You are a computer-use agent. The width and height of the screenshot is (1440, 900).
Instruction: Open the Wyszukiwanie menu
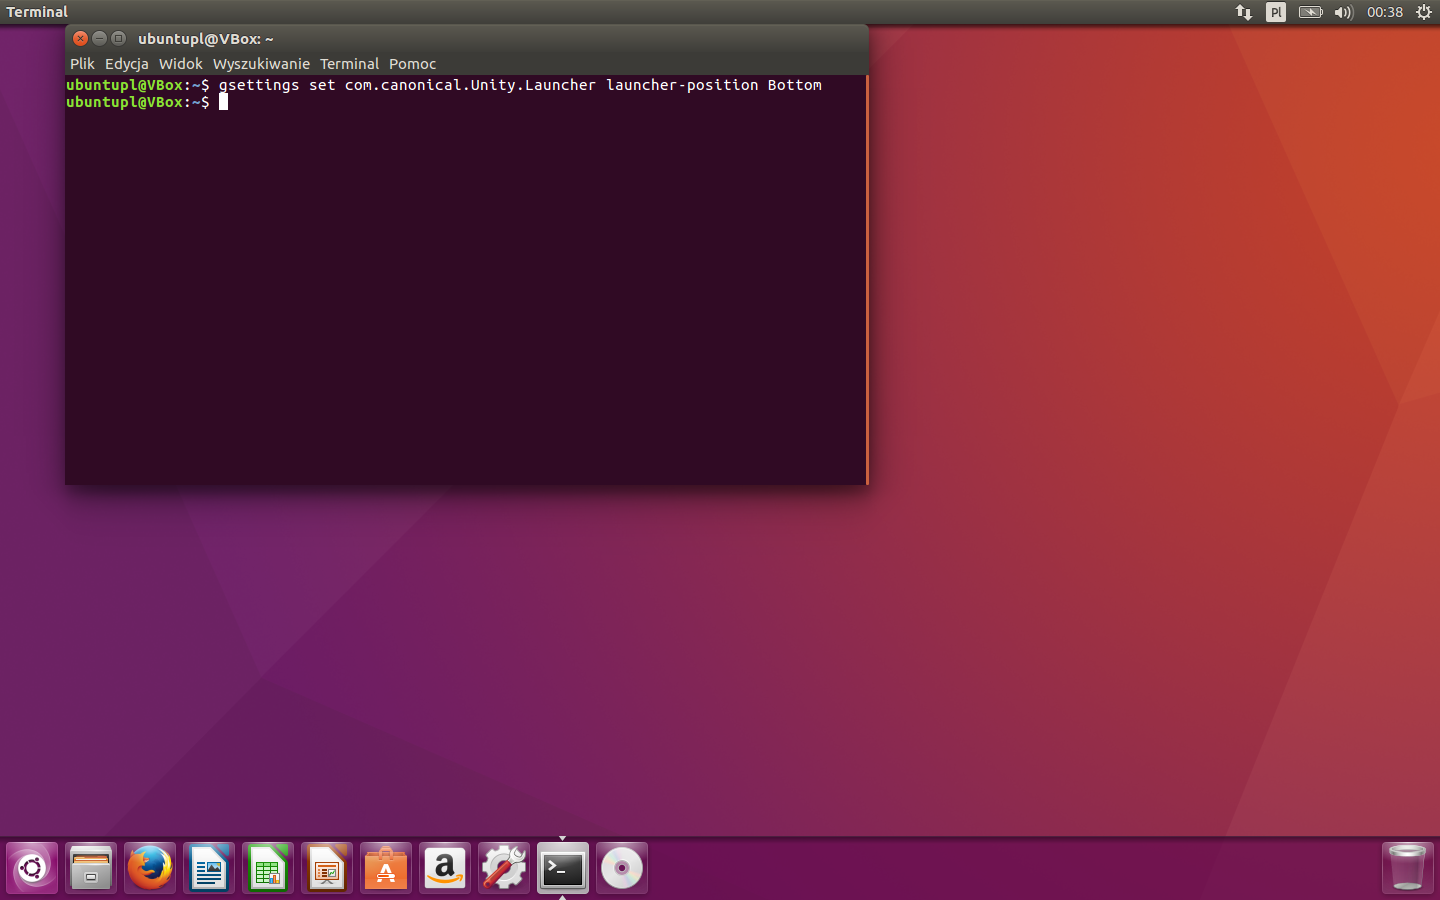click(x=261, y=64)
